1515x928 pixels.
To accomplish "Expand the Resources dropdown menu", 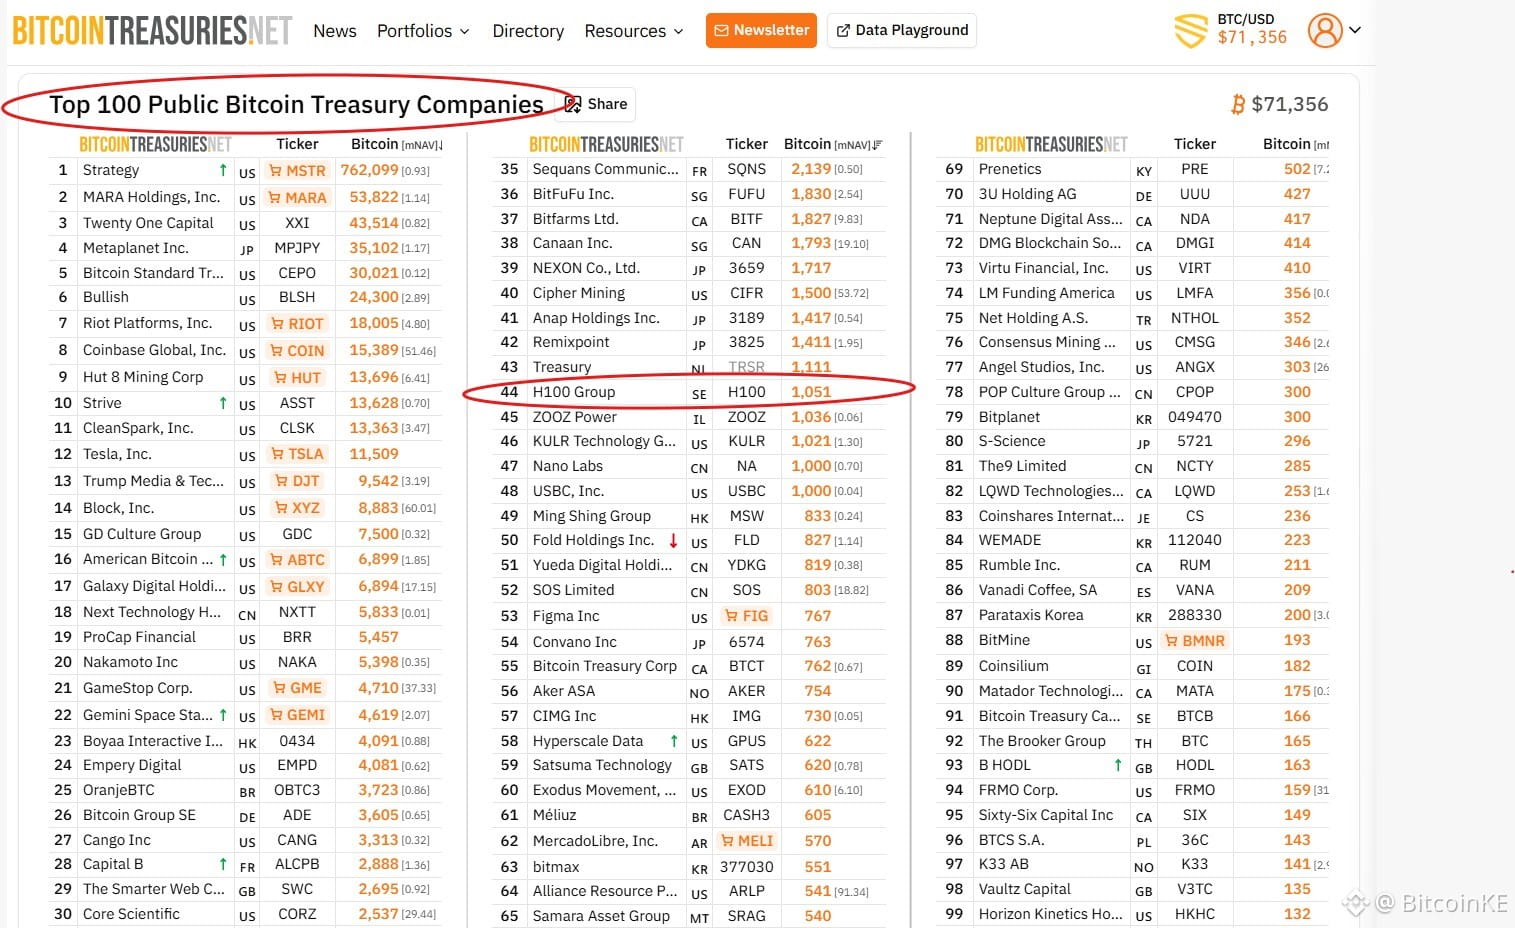I will [x=634, y=31].
